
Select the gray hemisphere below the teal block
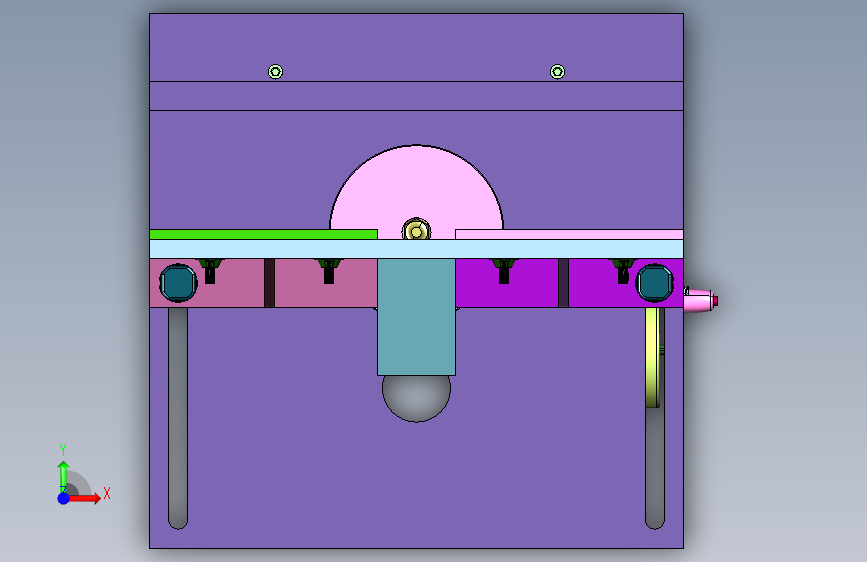pos(416,398)
